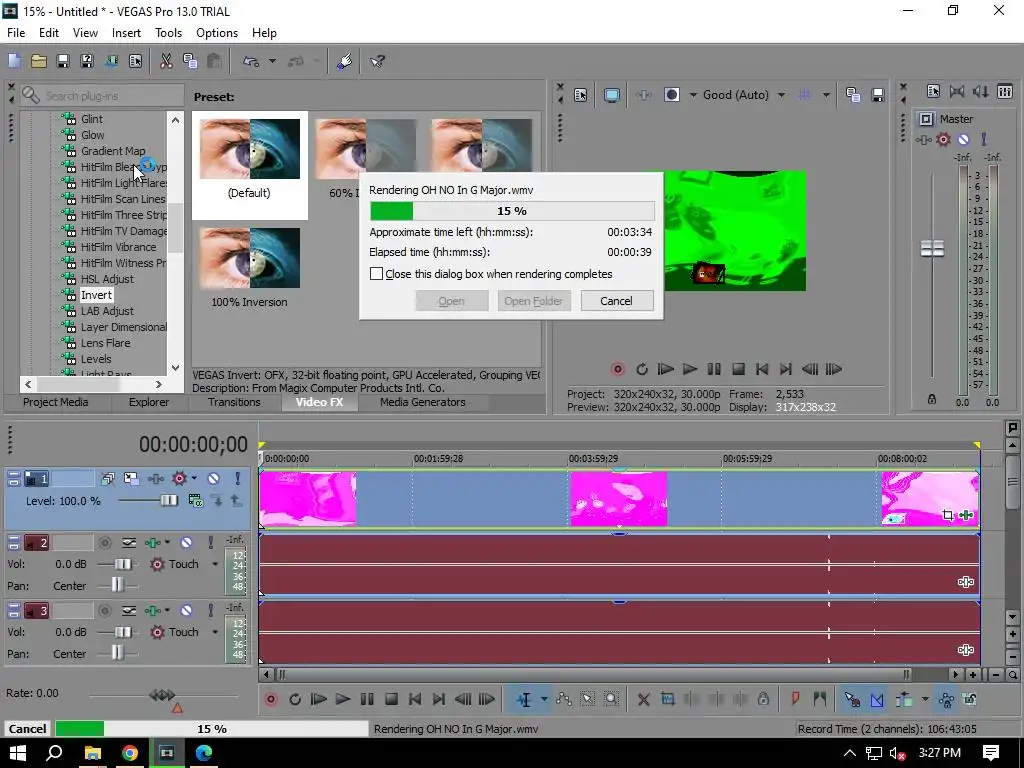This screenshot has width=1024, height=768.
Task: Toggle Mute on video track 1
Action: (214, 479)
